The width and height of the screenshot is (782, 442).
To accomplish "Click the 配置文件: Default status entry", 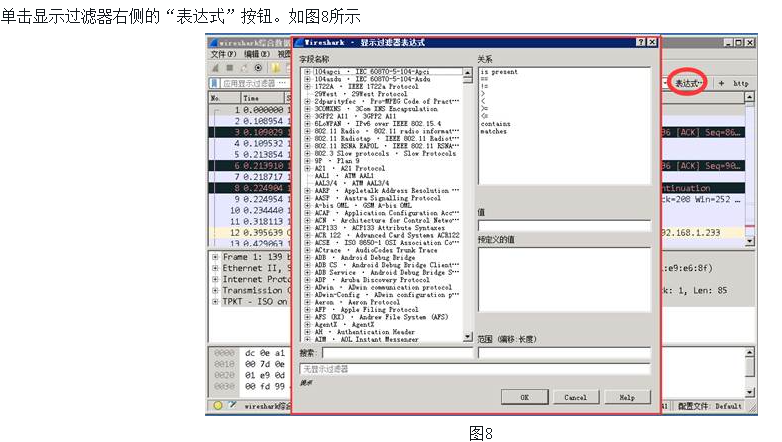I will pos(710,406).
